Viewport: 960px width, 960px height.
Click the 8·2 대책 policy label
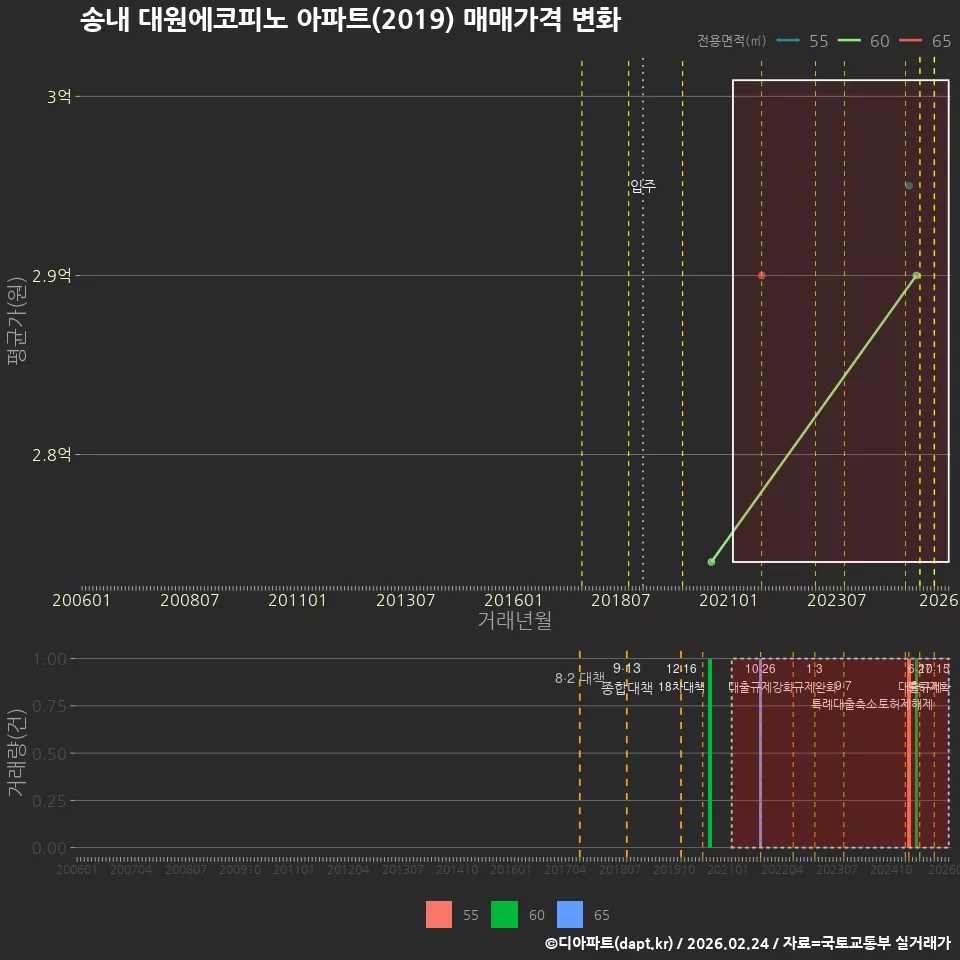tap(579, 678)
